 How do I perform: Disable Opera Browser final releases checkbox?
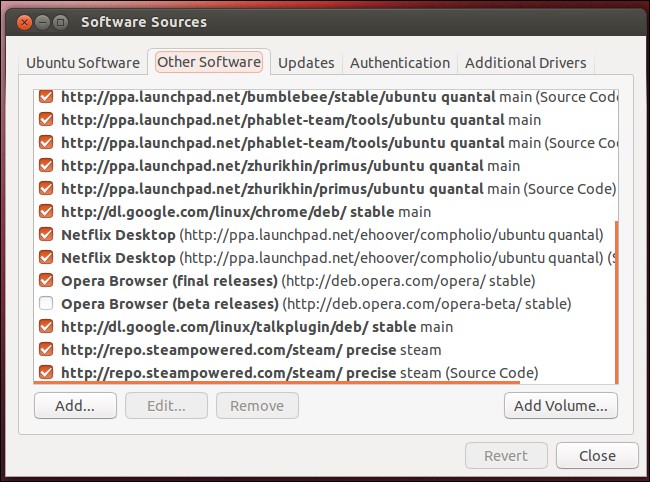point(46,281)
